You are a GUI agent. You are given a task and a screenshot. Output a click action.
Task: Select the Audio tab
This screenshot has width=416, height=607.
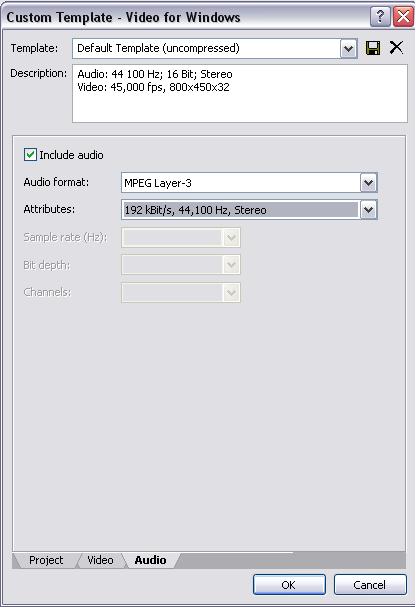[150, 560]
